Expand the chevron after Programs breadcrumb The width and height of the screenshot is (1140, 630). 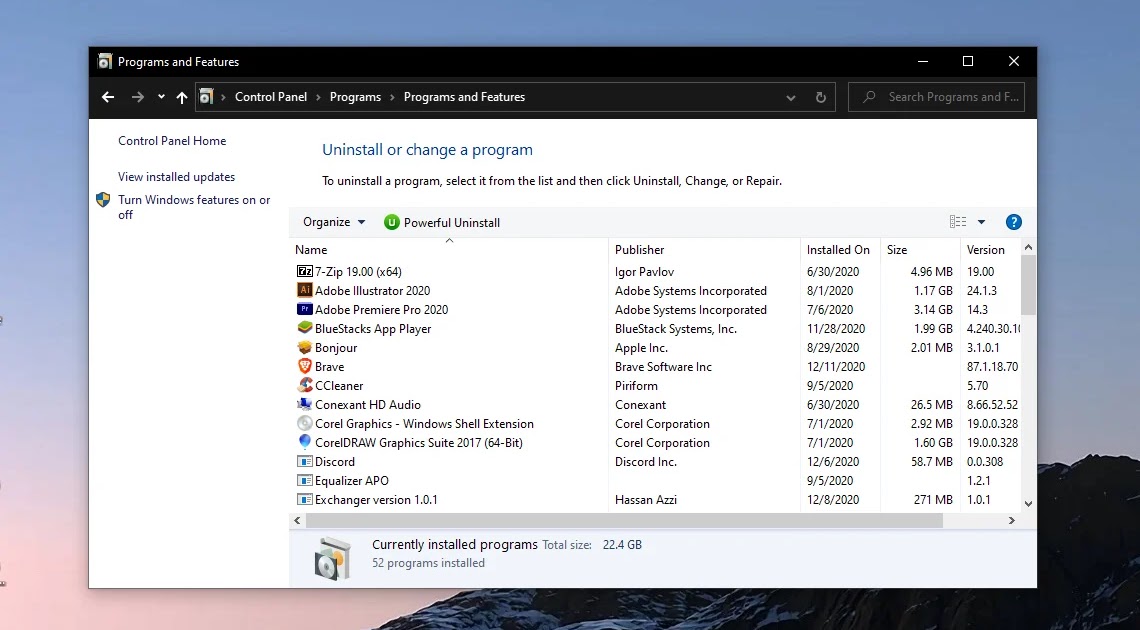(393, 97)
